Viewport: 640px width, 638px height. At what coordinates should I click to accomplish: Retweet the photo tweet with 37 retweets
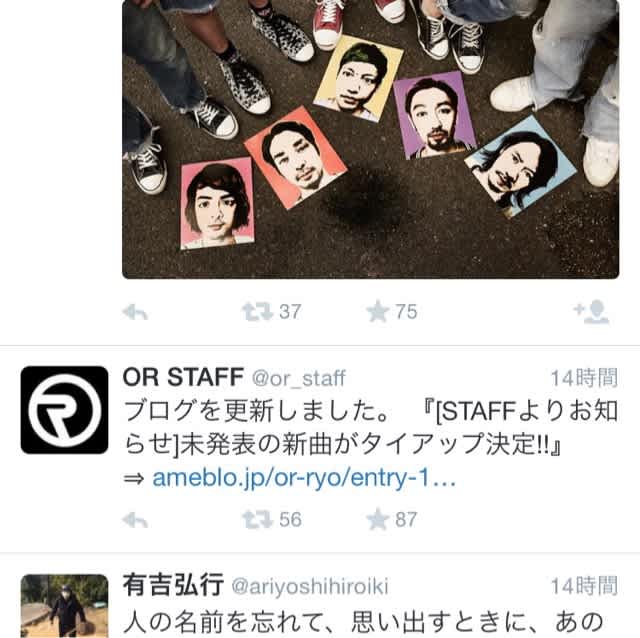point(257,312)
